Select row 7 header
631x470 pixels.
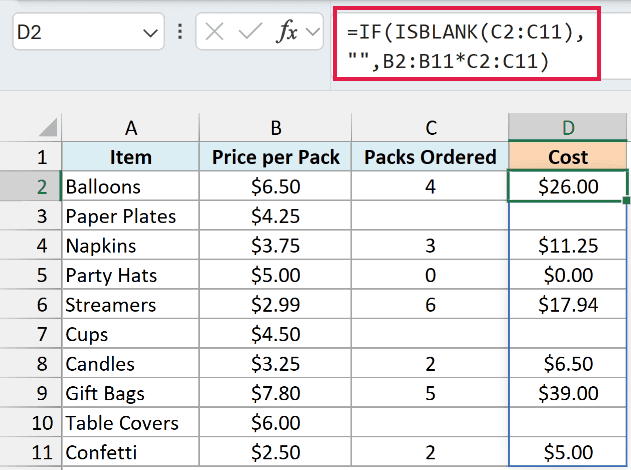[x=31, y=334]
